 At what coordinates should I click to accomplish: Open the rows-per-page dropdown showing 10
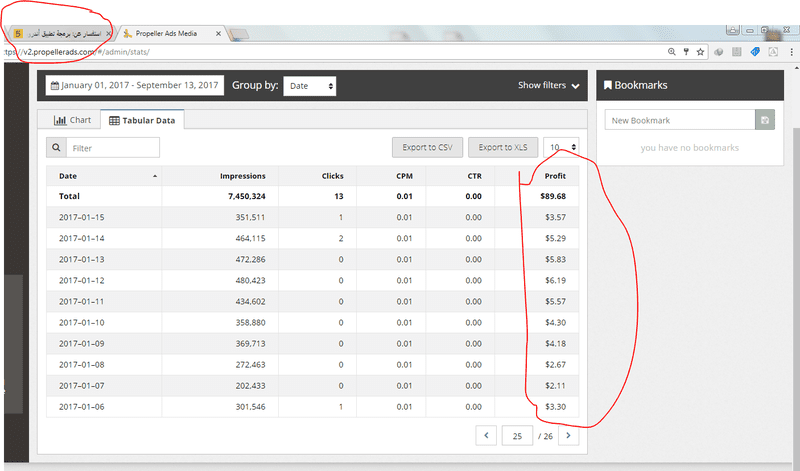(x=561, y=148)
